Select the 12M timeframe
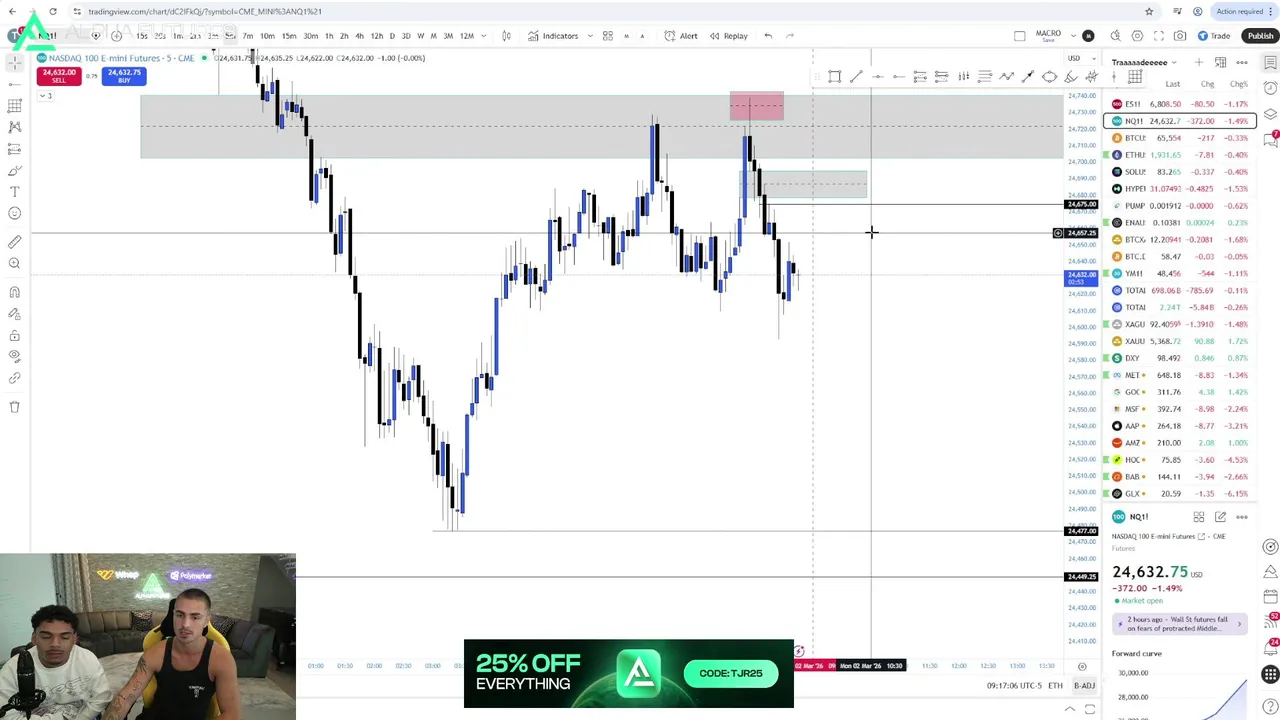Screen dimensions: 1280x720 [x=466, y=36]
